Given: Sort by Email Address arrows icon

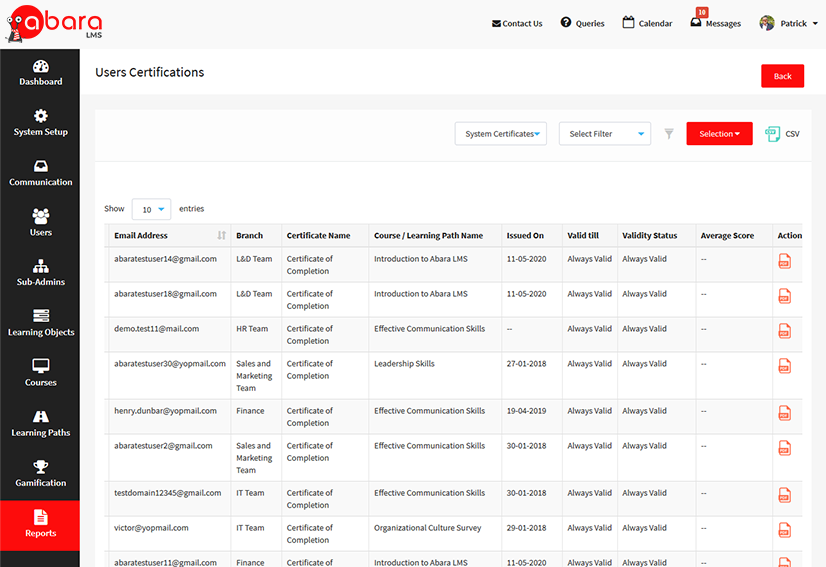Looking at the screenshot, I should [x=222, y=236].
